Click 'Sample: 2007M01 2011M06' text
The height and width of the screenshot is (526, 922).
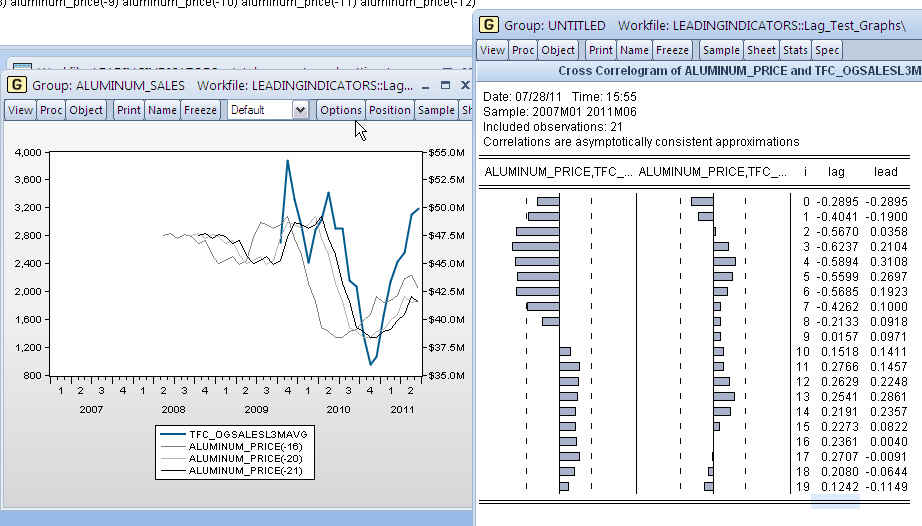(560, 112)
